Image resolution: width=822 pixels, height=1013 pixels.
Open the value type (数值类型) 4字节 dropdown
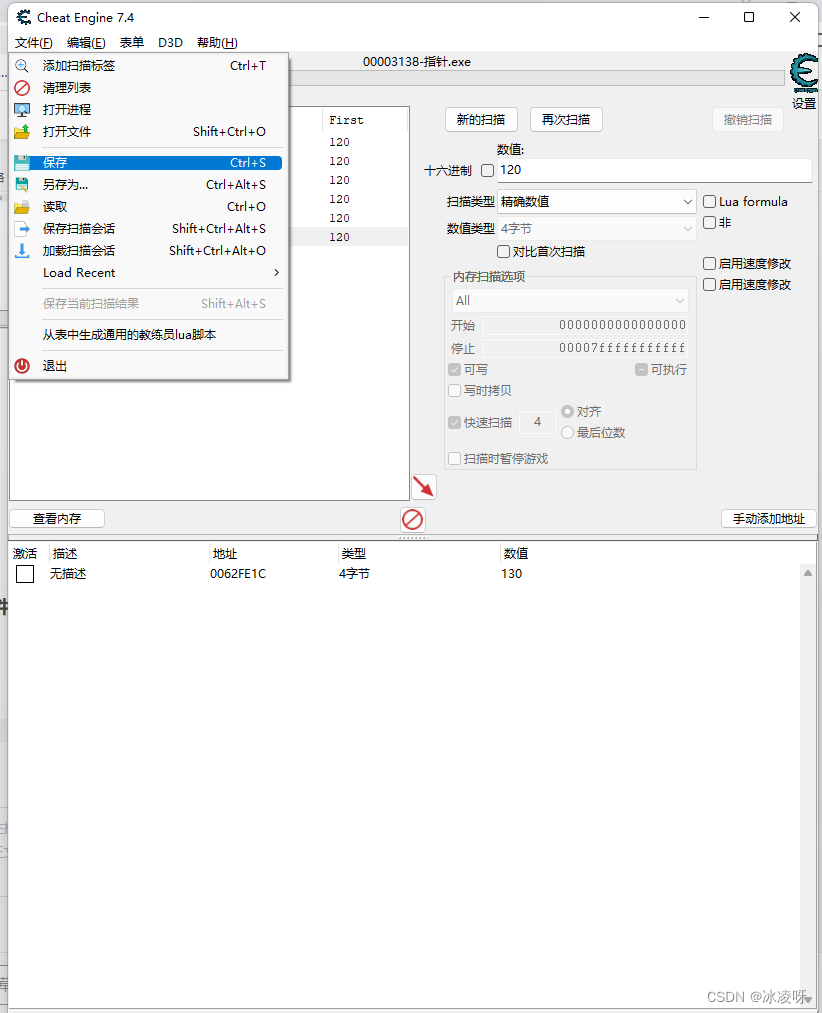pos(596,229)
